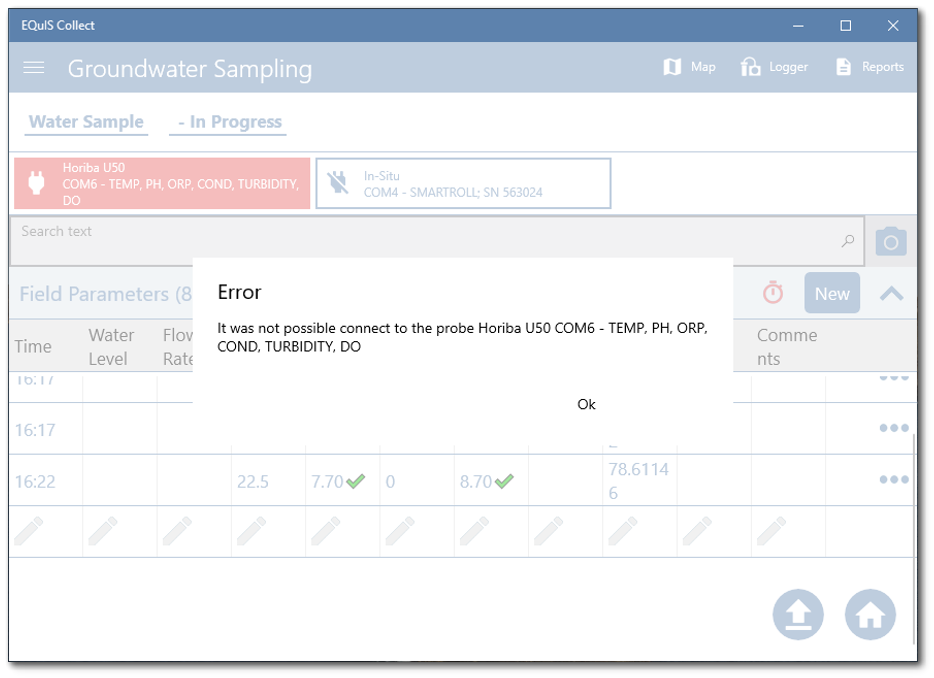Image resolution: width=934 pixels, height=678 pixels.
Task: Open the Reports page
Action: (x=870, y=67)
